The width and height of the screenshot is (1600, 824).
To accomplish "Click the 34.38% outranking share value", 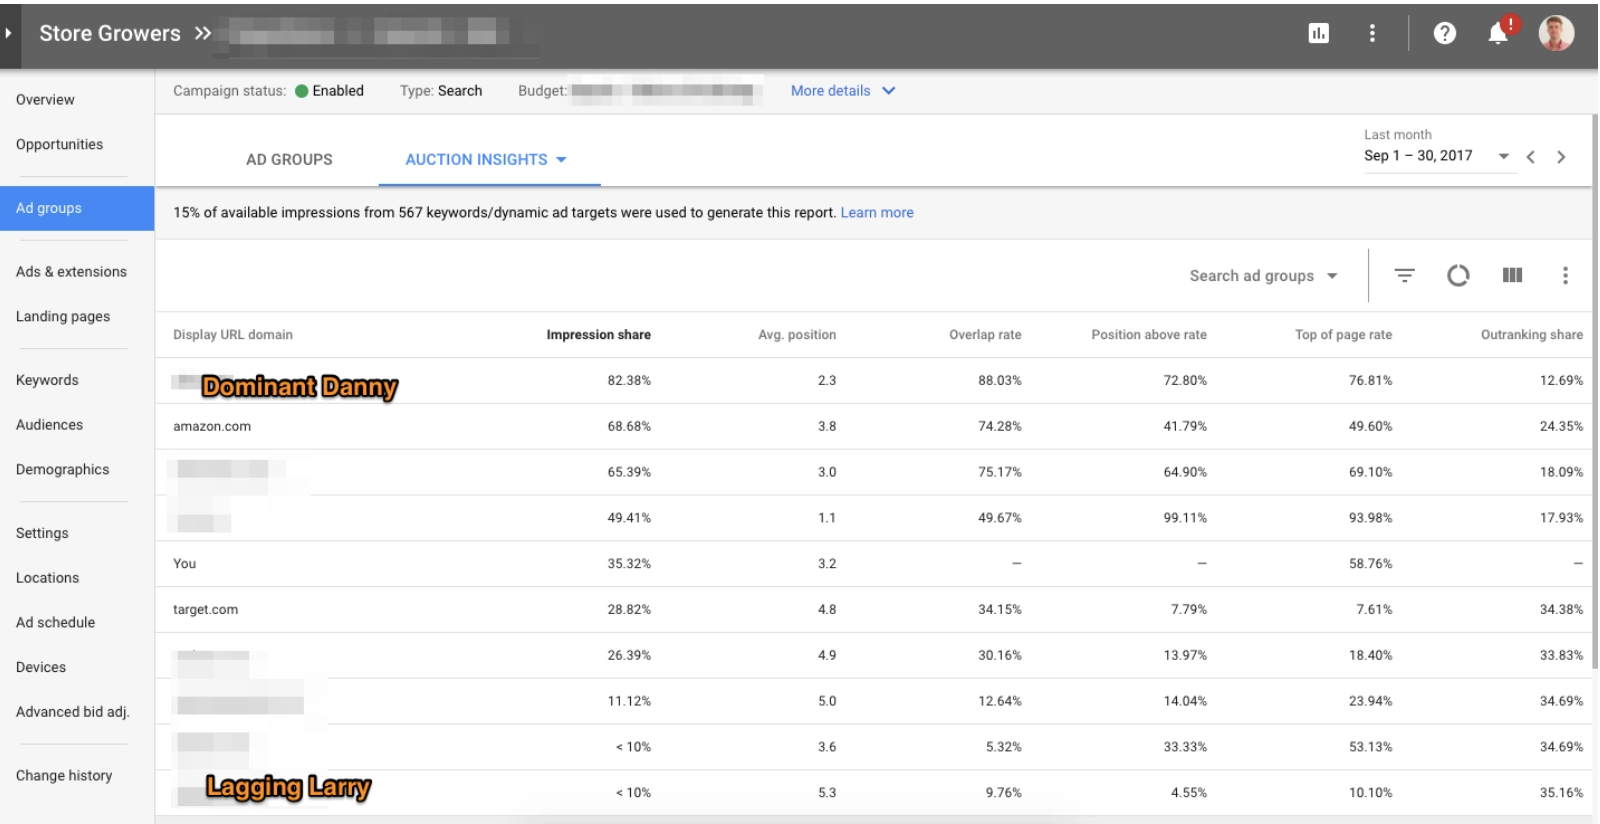I will [x=1561, y=610].
